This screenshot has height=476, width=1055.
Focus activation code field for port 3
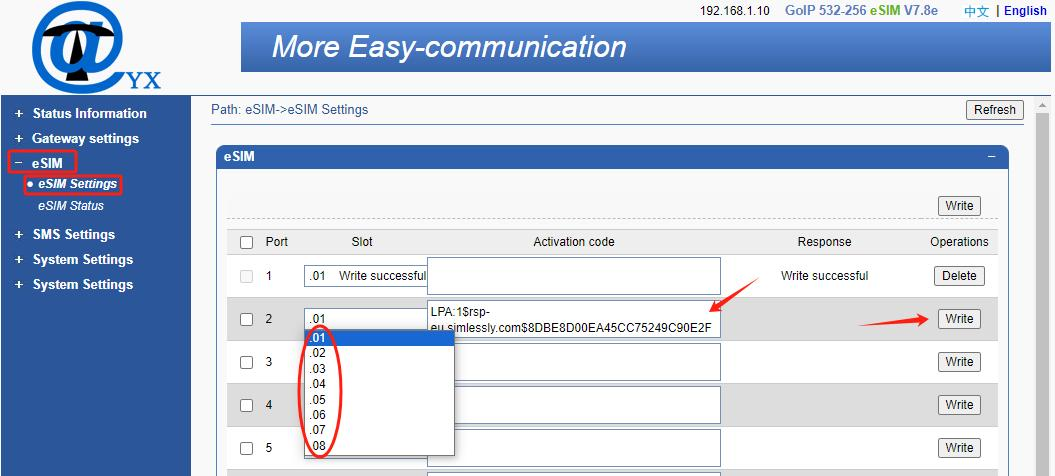[587, 362]
